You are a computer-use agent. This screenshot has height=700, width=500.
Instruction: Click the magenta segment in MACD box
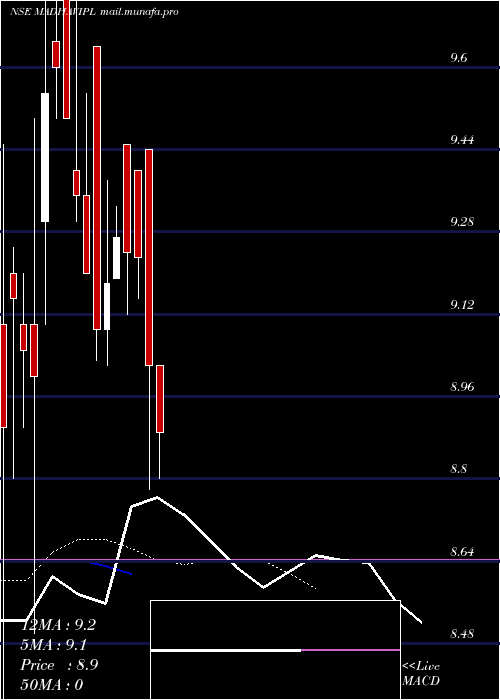[x=350, y=650]
